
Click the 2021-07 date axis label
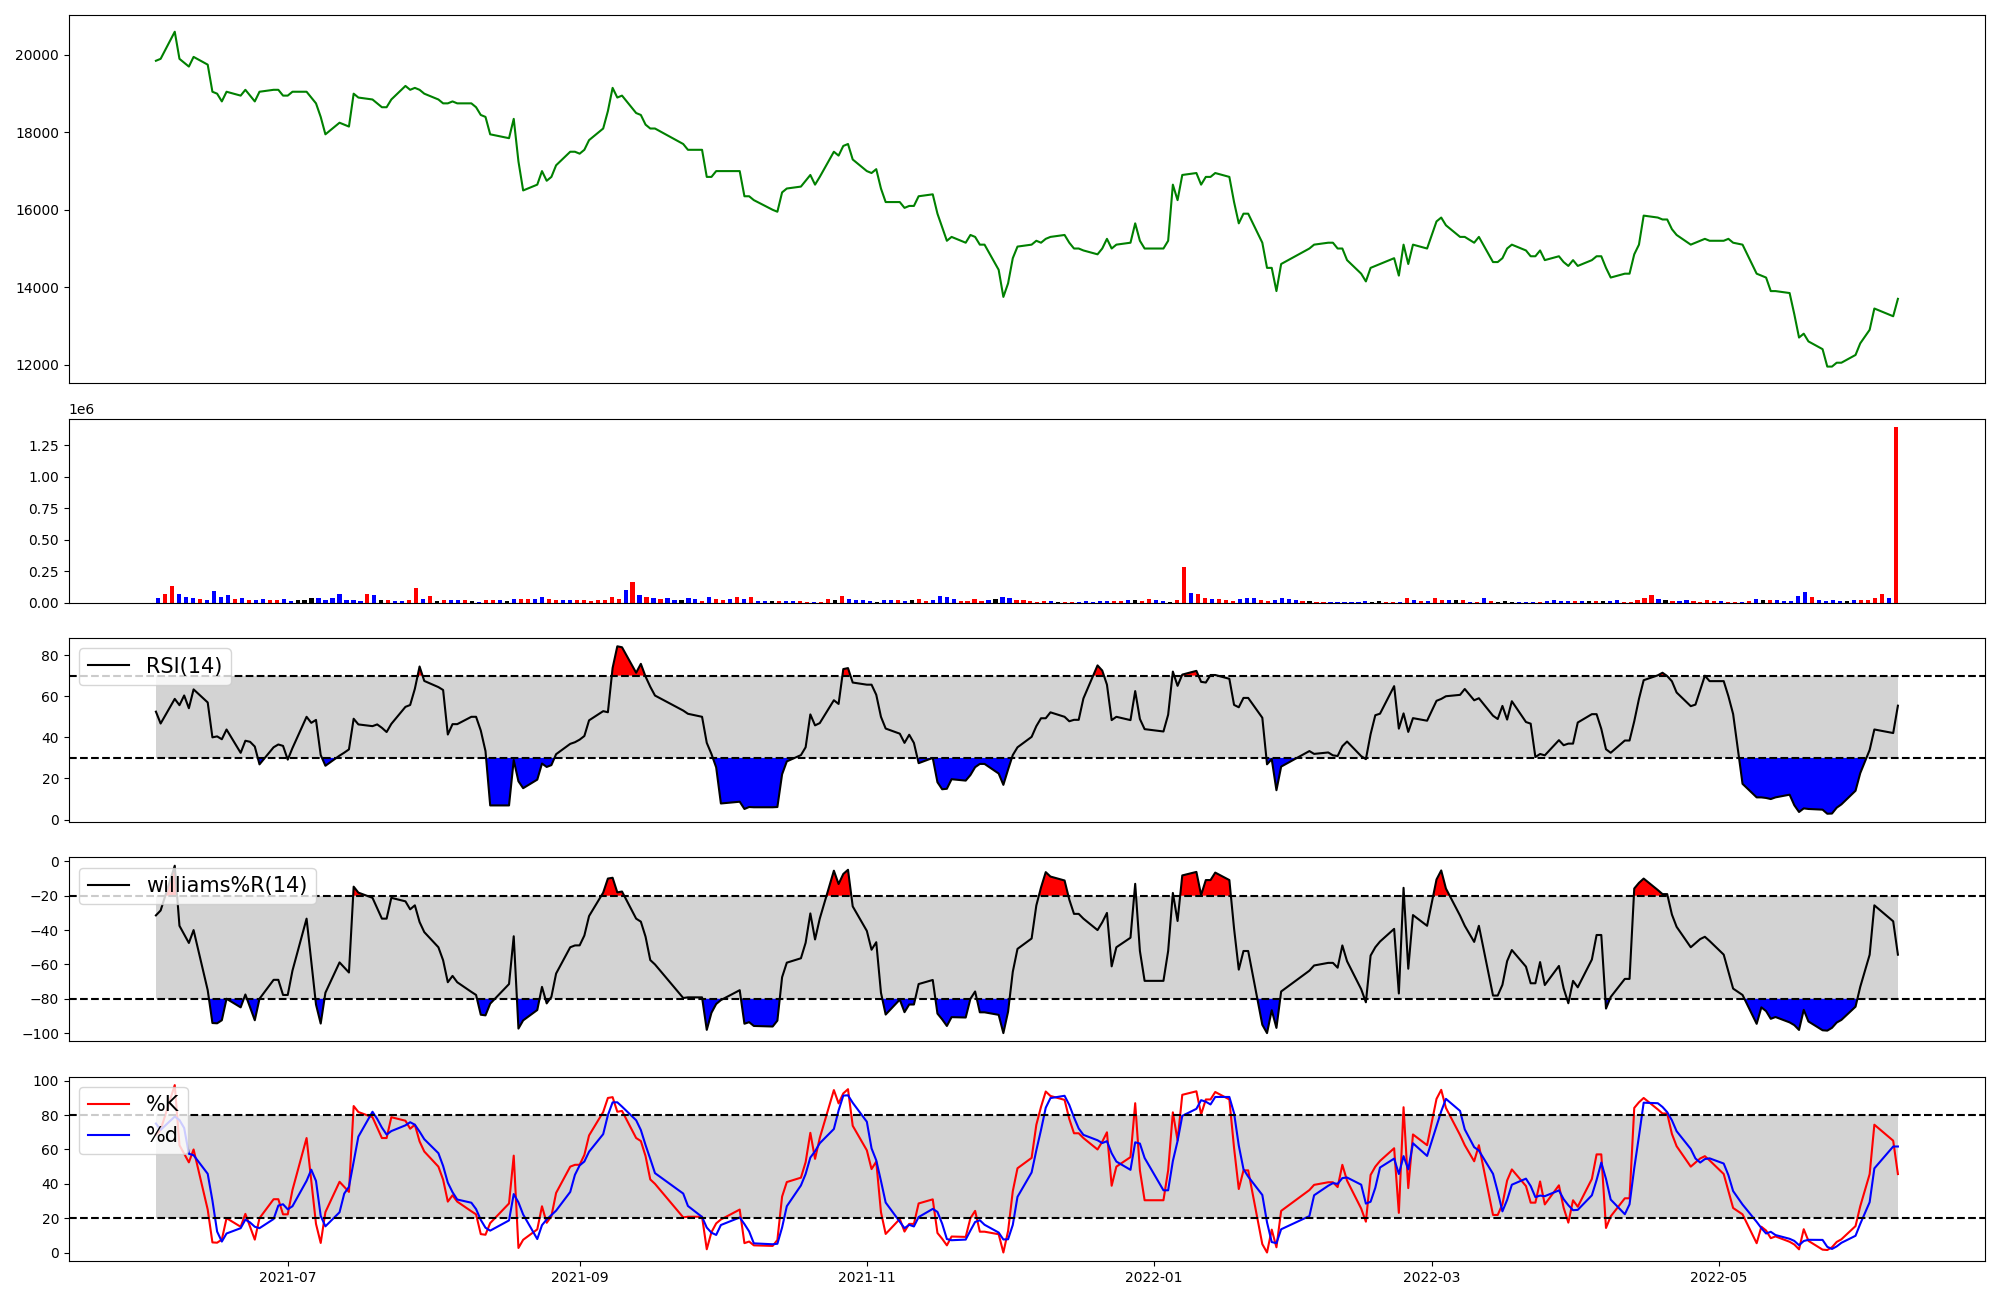[288, 1277]
